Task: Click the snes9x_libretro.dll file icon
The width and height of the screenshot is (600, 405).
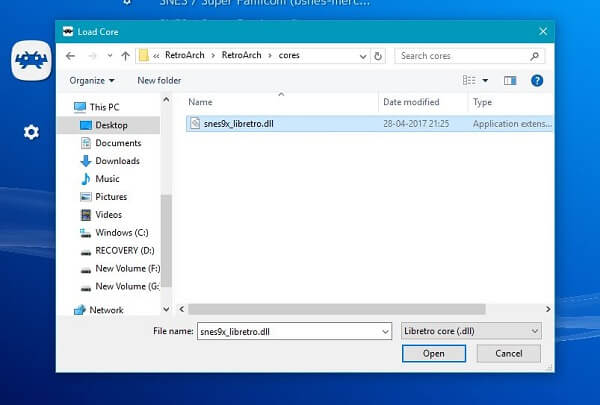Action: [x=195, y=123]
